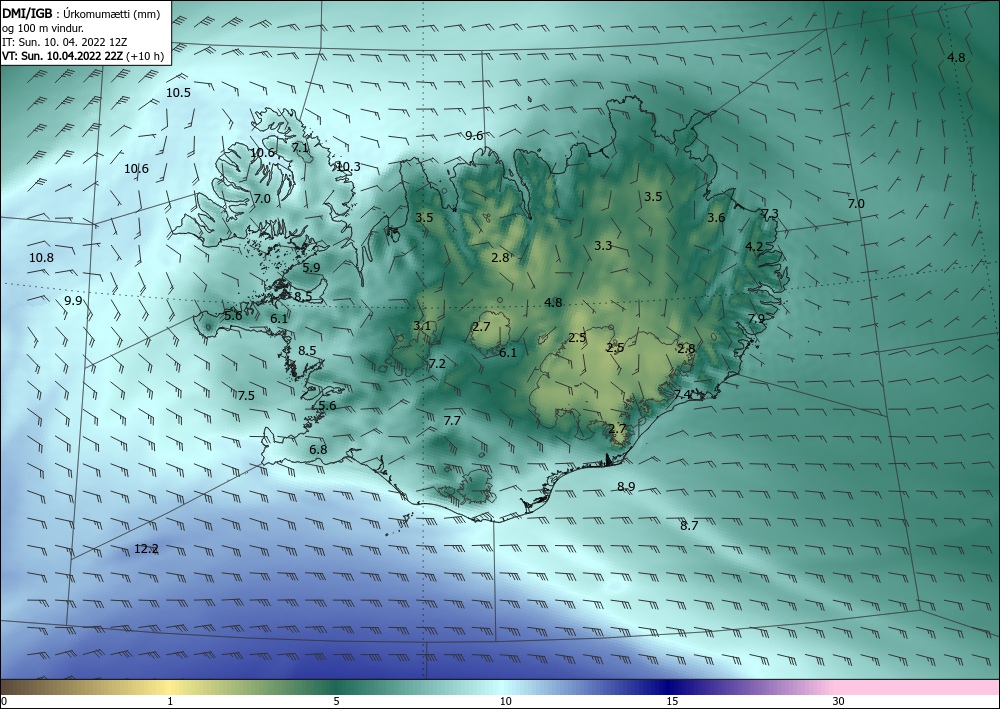Click the 7.5 value off the west coast
The height and width of the screenshot is (709, 1000).
click(x=246, y=395)
